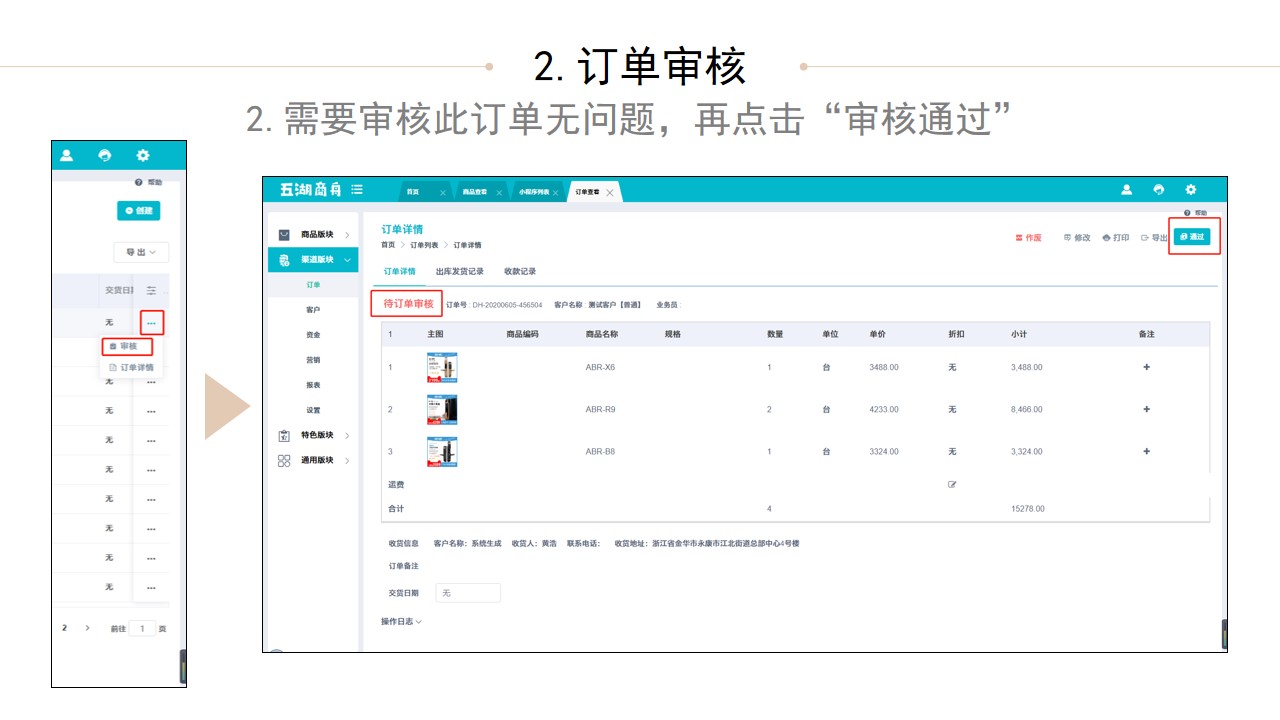Image resolution: width=1280 pixels, height=720 pixels.
Task: Open the 导出 dropdown in left panel
Action: [x=141, y=253]
